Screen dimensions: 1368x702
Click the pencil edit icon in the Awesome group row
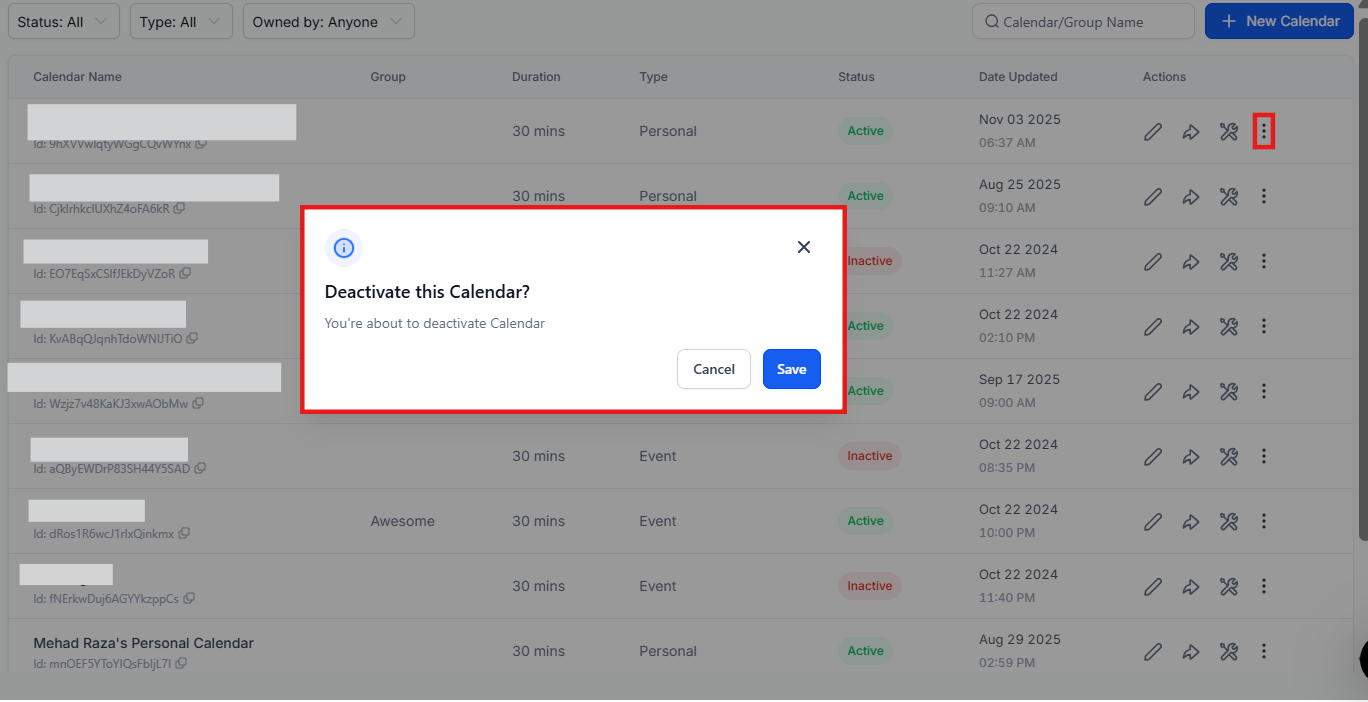tap(1153, 521)
